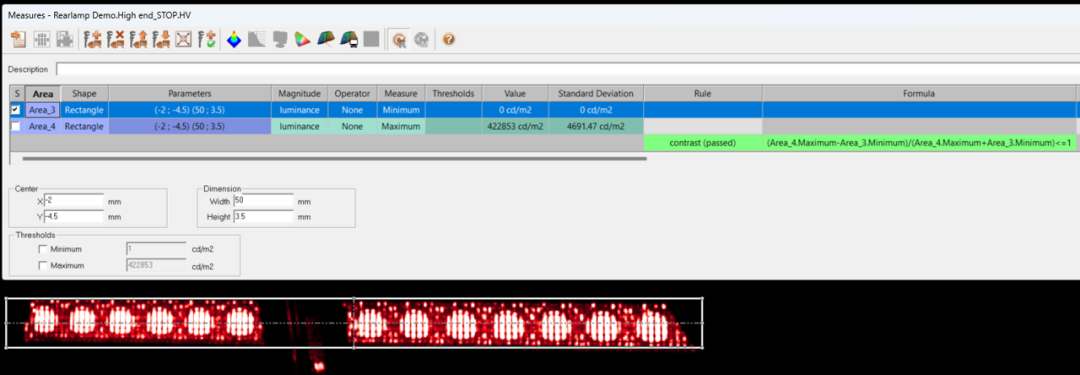Open the chromaticity triangle diagram icon
The image size is (1080, 375).
click(x=302, y=40)
